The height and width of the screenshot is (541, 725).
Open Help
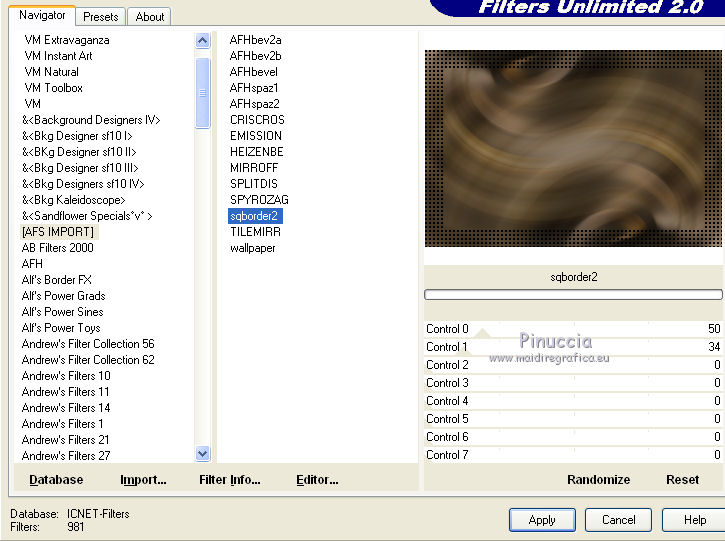click(694, 520)
